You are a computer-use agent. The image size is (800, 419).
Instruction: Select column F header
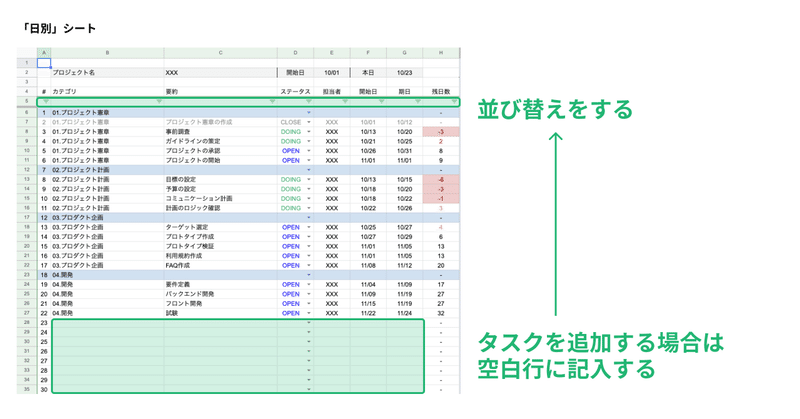pos(368,53)
